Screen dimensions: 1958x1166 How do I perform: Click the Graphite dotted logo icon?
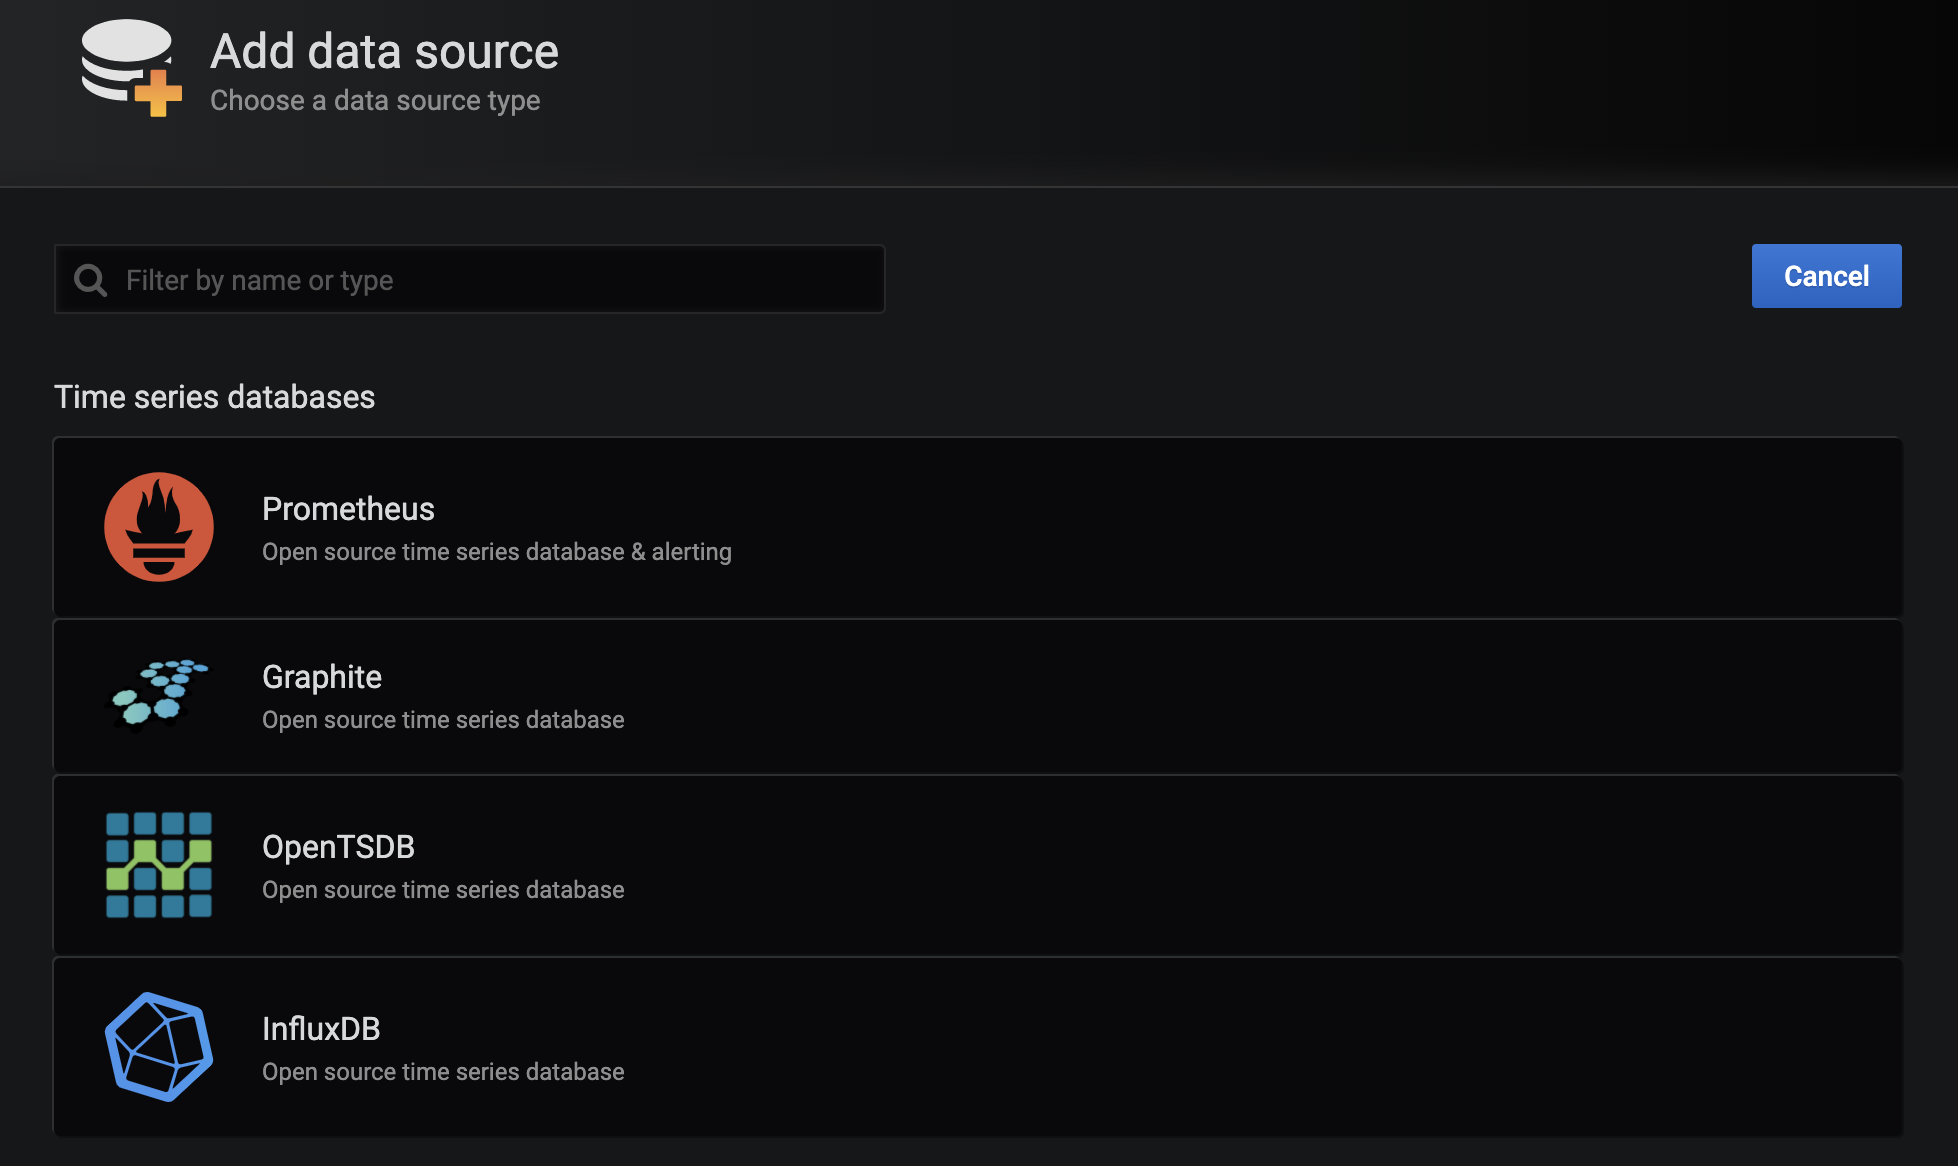coord(159,693)
